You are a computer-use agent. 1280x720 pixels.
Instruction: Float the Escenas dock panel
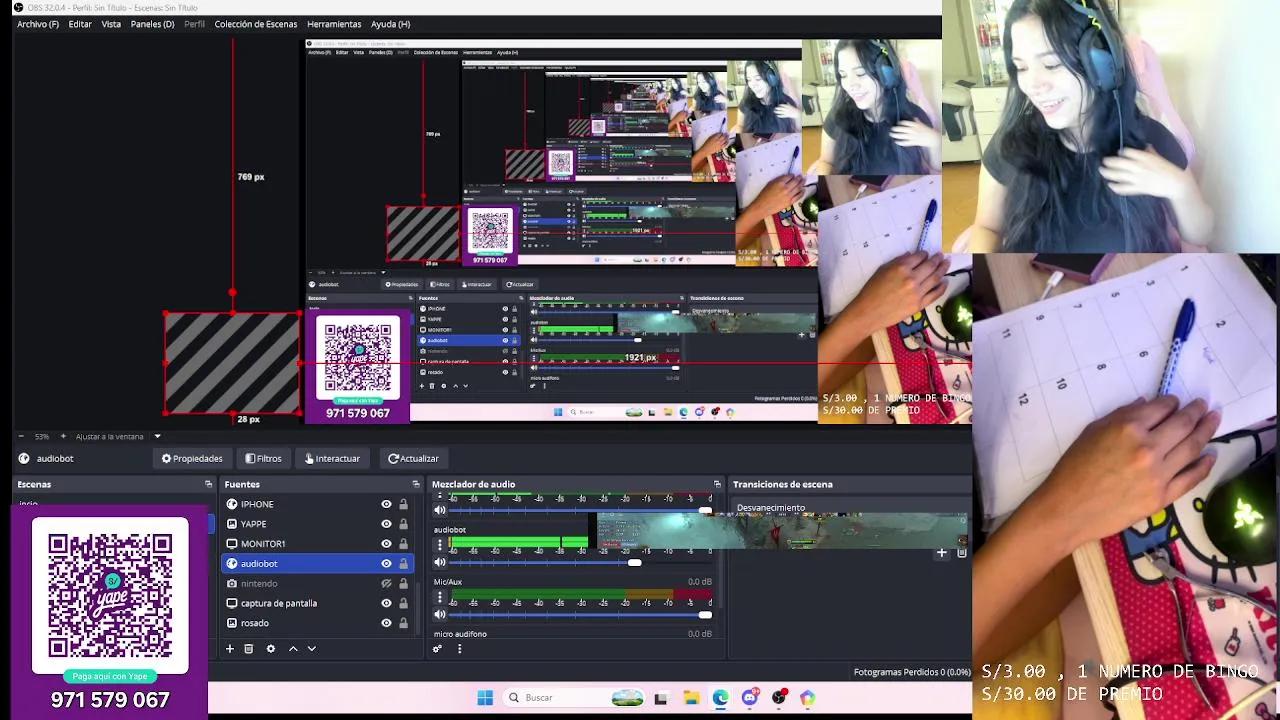(x=208, y=484)
